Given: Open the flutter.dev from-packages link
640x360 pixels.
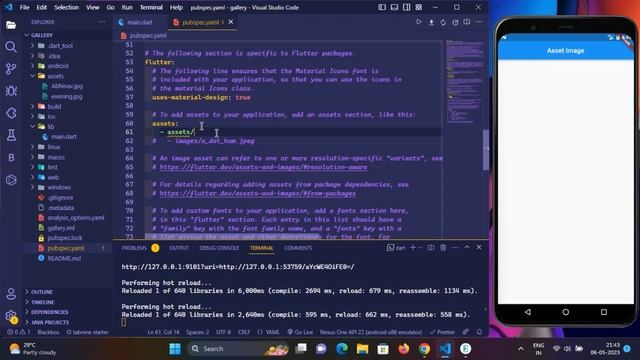Looking at the screenshot, I should pyautogui.click(x=258, y=193).
